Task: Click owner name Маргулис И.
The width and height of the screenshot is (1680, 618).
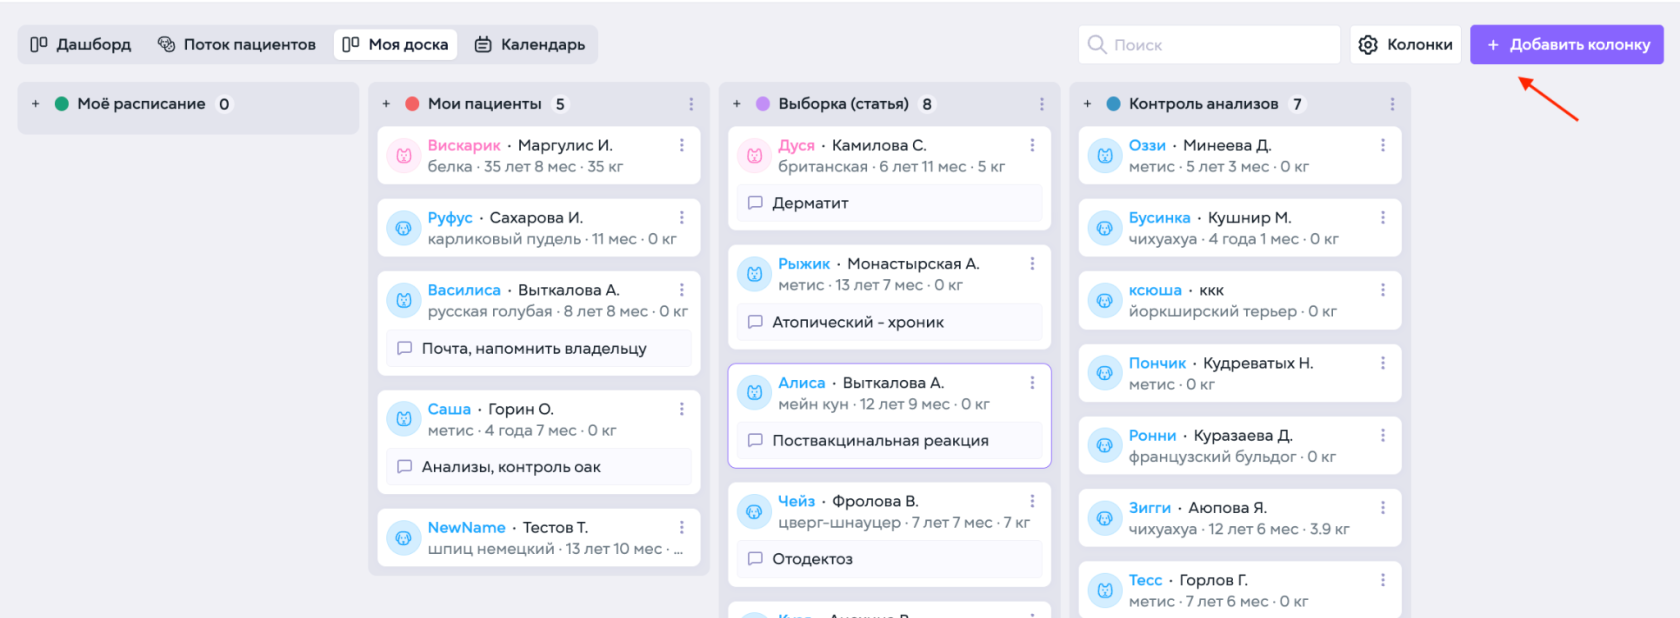Action: click(565, 145)
